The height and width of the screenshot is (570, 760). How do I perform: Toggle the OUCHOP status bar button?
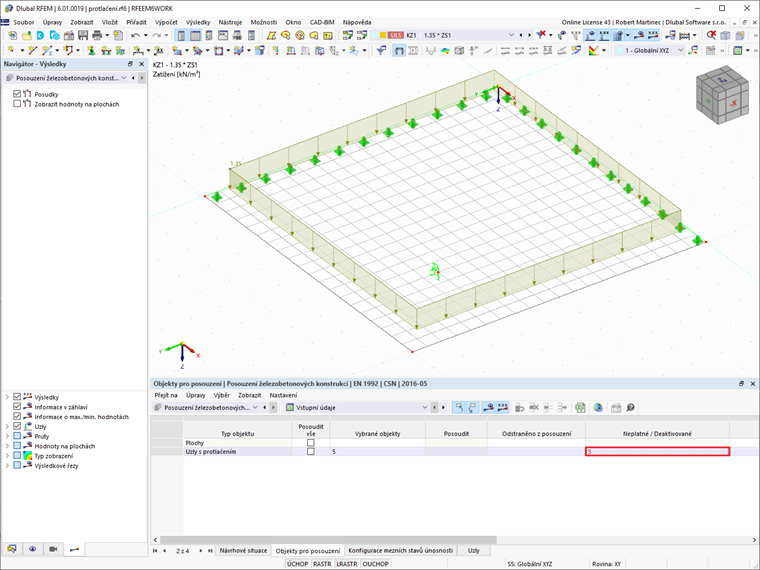[375, 564]
